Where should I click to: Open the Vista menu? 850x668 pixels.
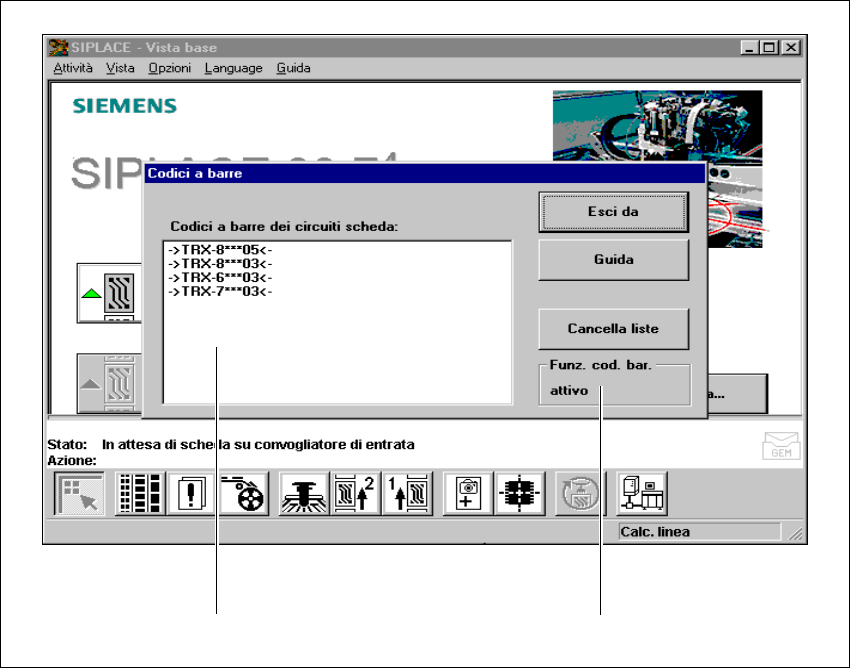120,68
